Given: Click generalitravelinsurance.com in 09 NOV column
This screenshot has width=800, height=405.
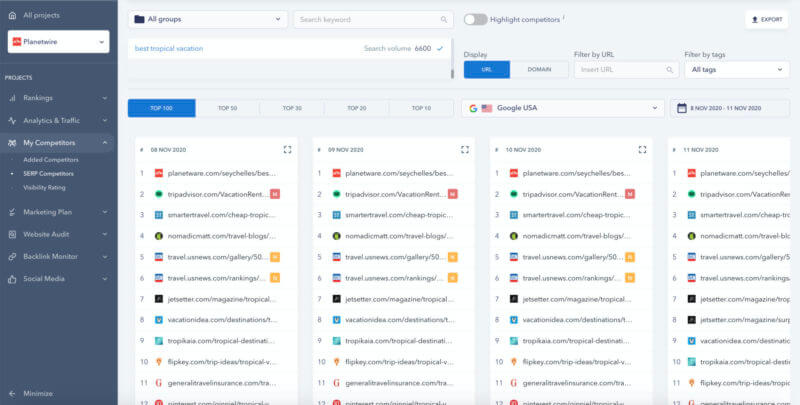Looking at the screenshot, I should pyautogui.click(x=399, y=383).
